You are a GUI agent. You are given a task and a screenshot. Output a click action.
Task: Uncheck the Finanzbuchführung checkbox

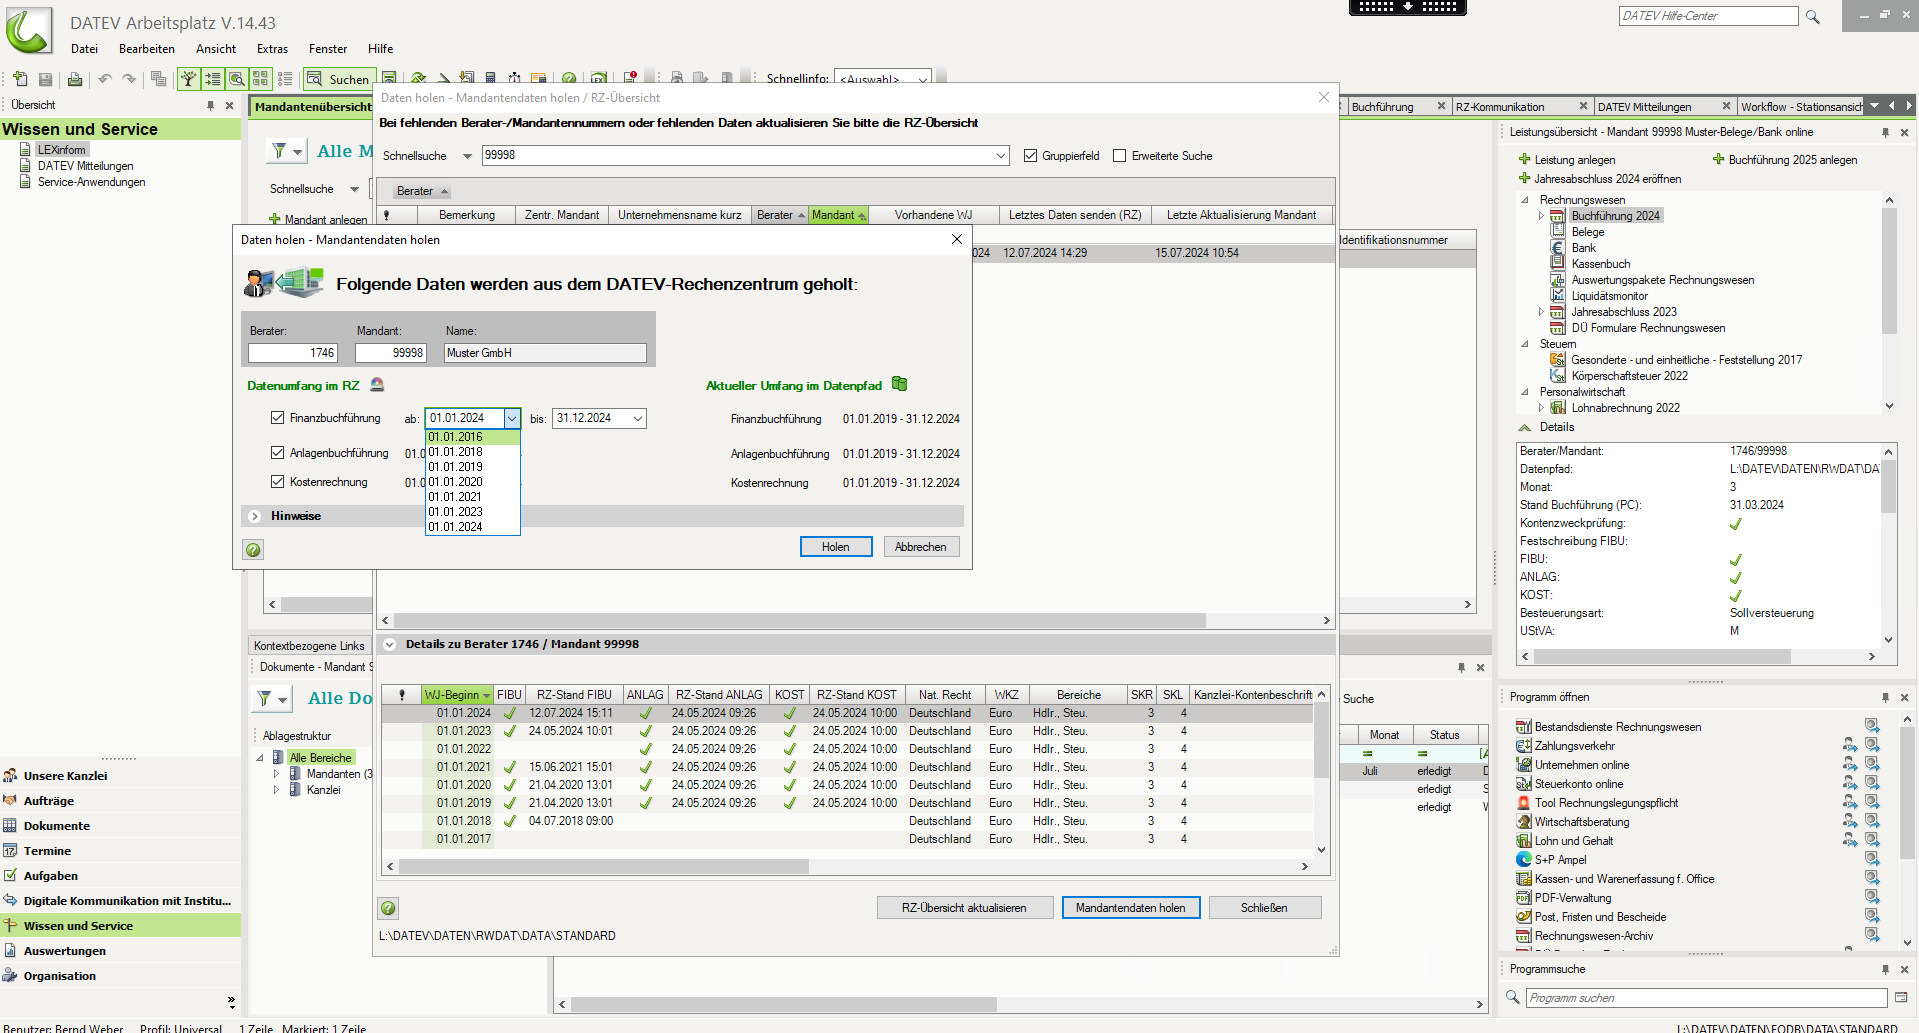277,418
